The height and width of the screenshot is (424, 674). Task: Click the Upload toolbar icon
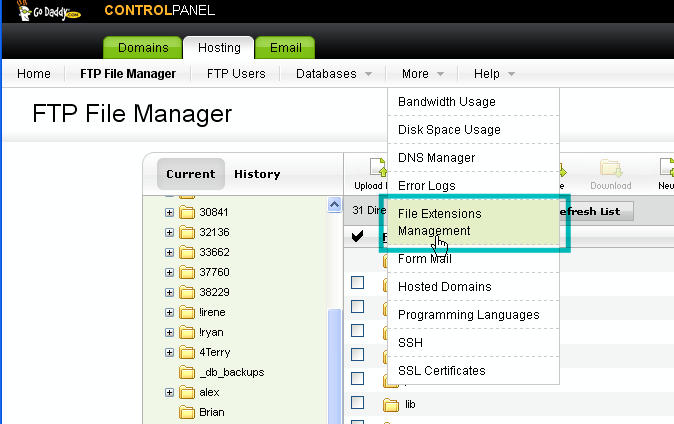(374, 172)
